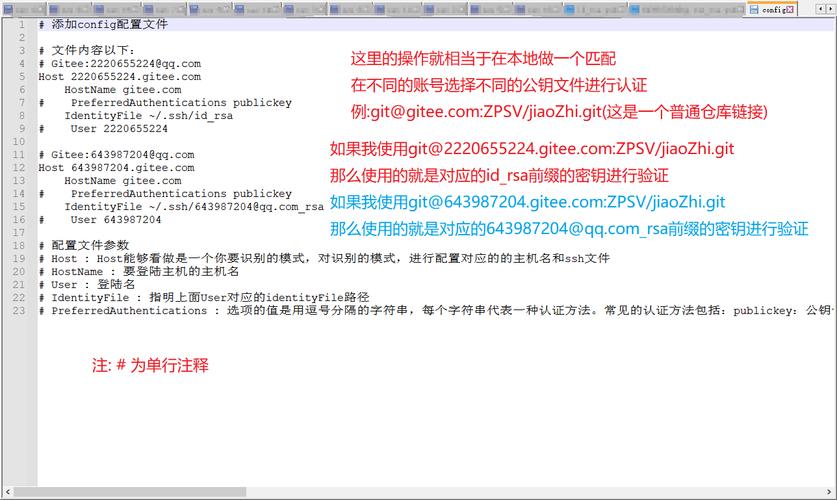
Task: Click line 22 describing IdentityFile path
Action: point(204,298)
